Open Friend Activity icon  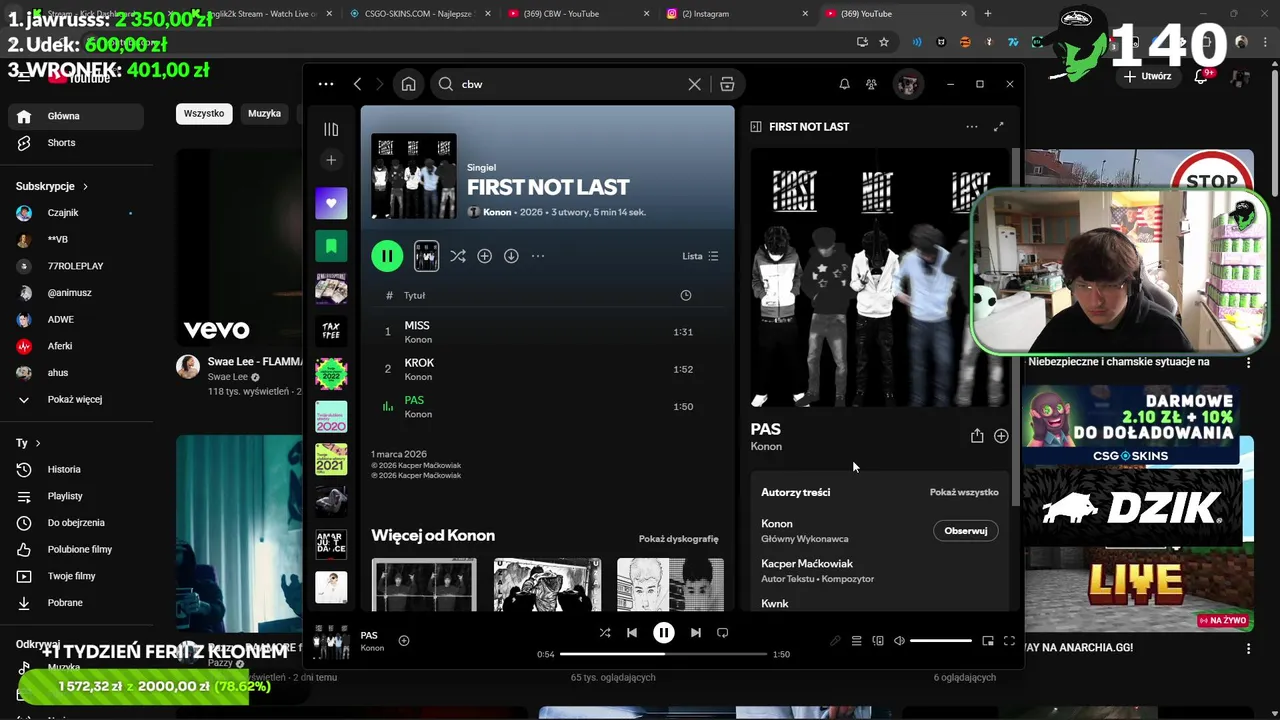point(871,84)
